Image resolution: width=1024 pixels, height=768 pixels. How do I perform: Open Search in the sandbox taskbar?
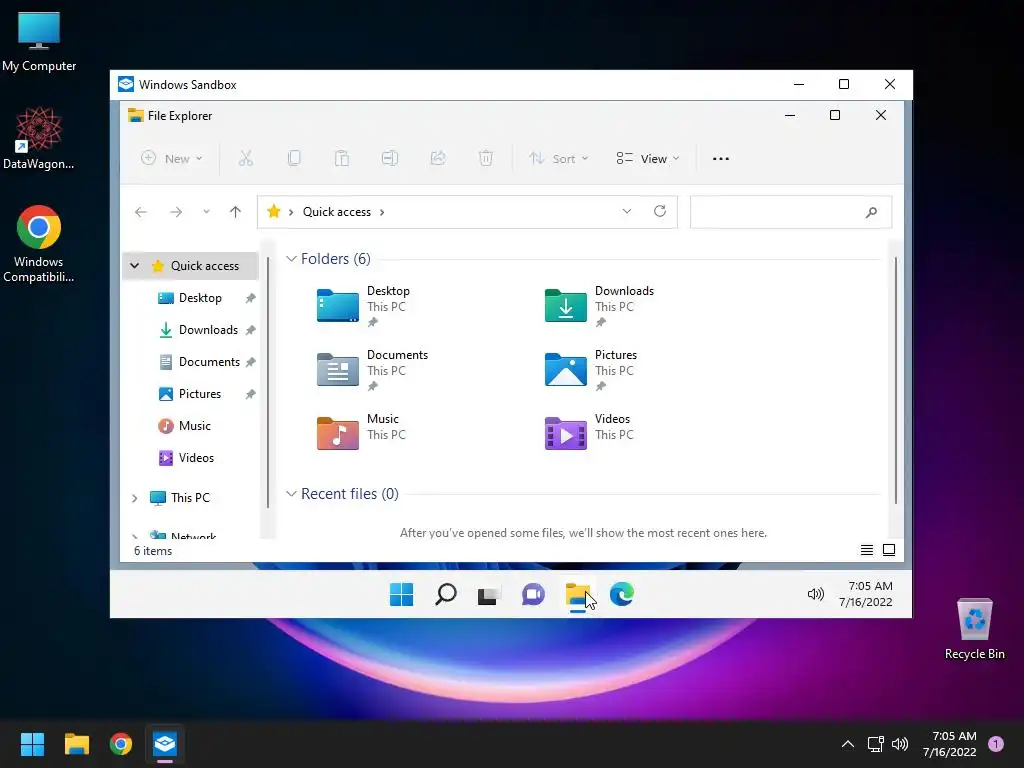[x=445, y=594]
